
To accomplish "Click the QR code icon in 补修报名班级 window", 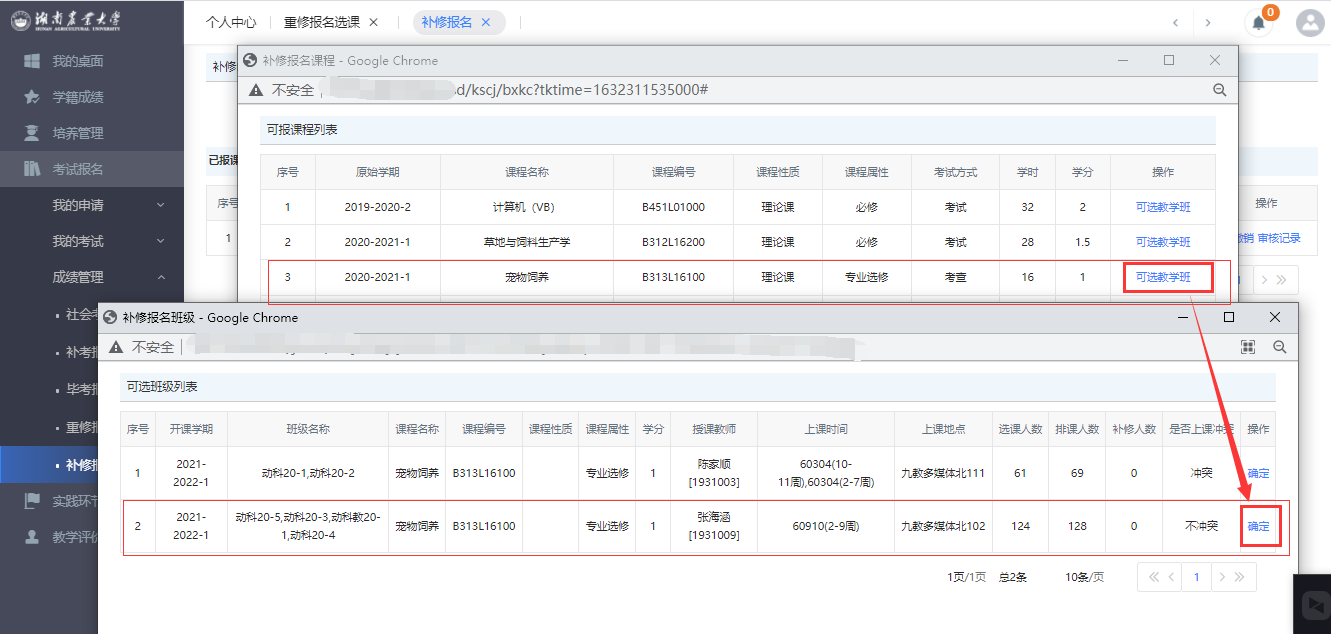I will (x=1248, y=347).
